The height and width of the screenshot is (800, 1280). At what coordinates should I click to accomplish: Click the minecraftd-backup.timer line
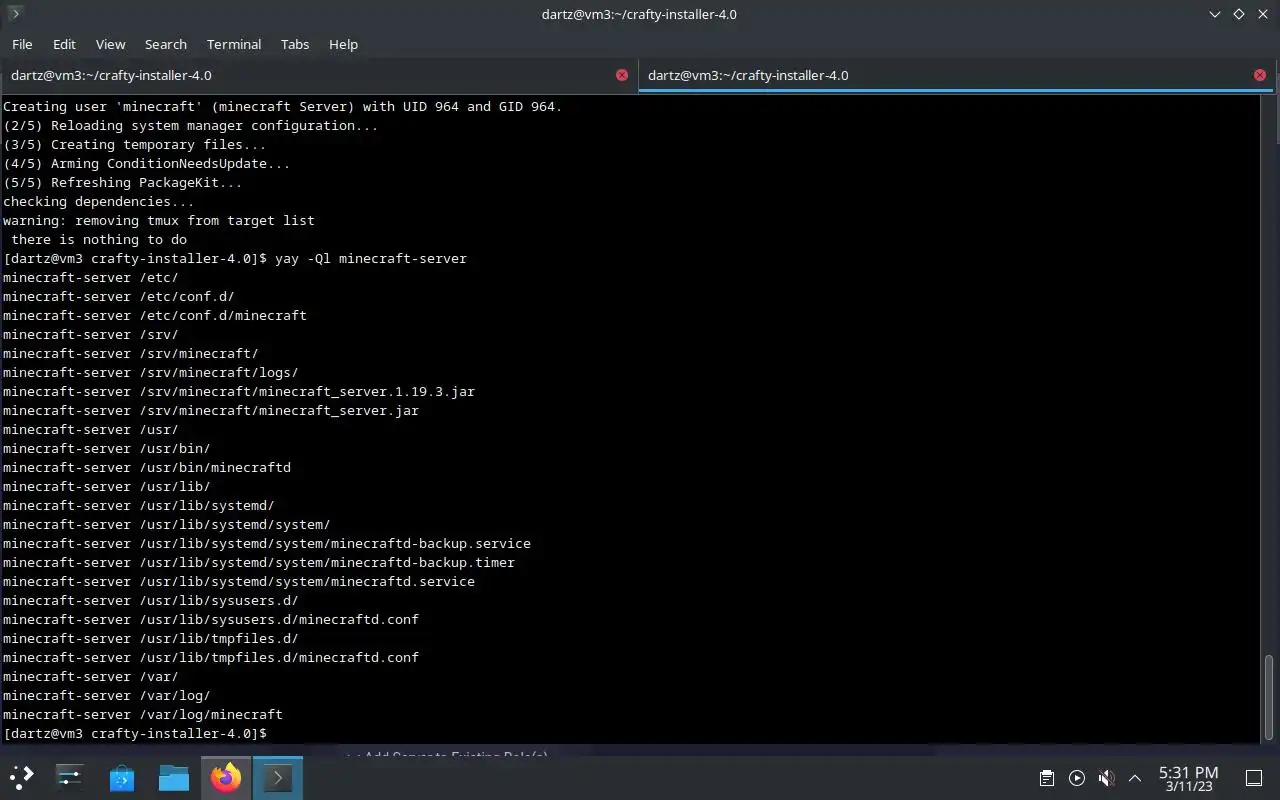point(259,562)
